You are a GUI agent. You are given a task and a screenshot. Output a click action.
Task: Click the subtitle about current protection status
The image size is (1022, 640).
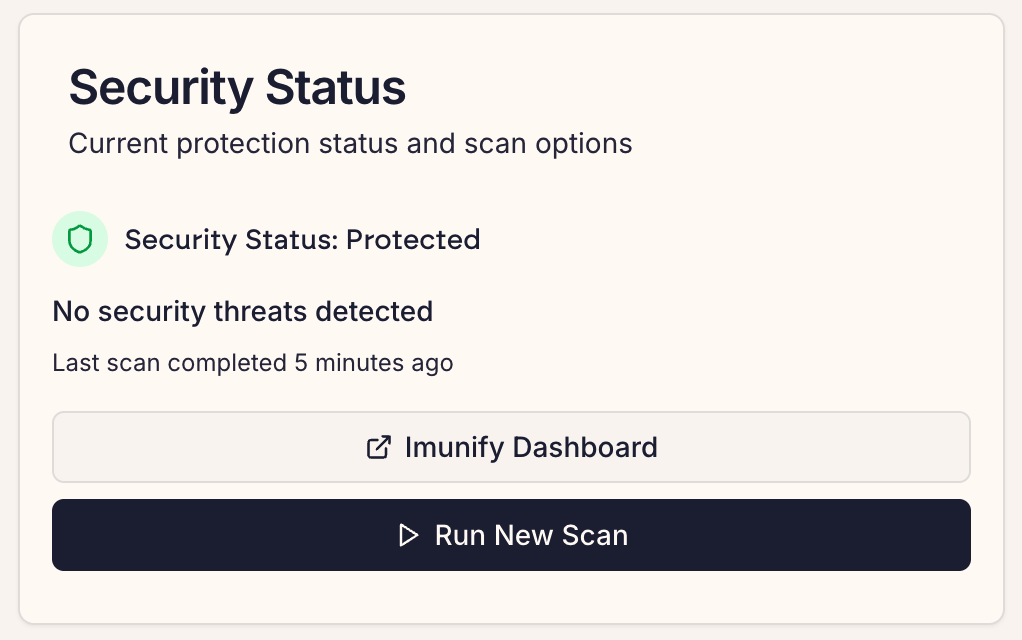point(350,144)
